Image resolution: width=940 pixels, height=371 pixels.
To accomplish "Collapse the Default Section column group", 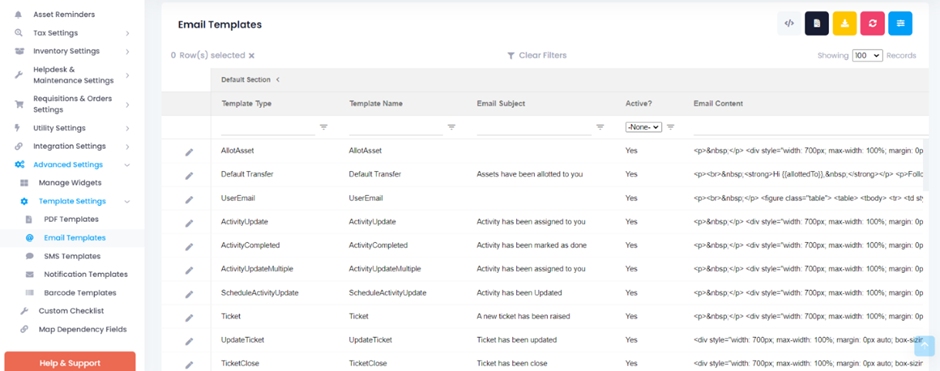I will click(278, 80).
